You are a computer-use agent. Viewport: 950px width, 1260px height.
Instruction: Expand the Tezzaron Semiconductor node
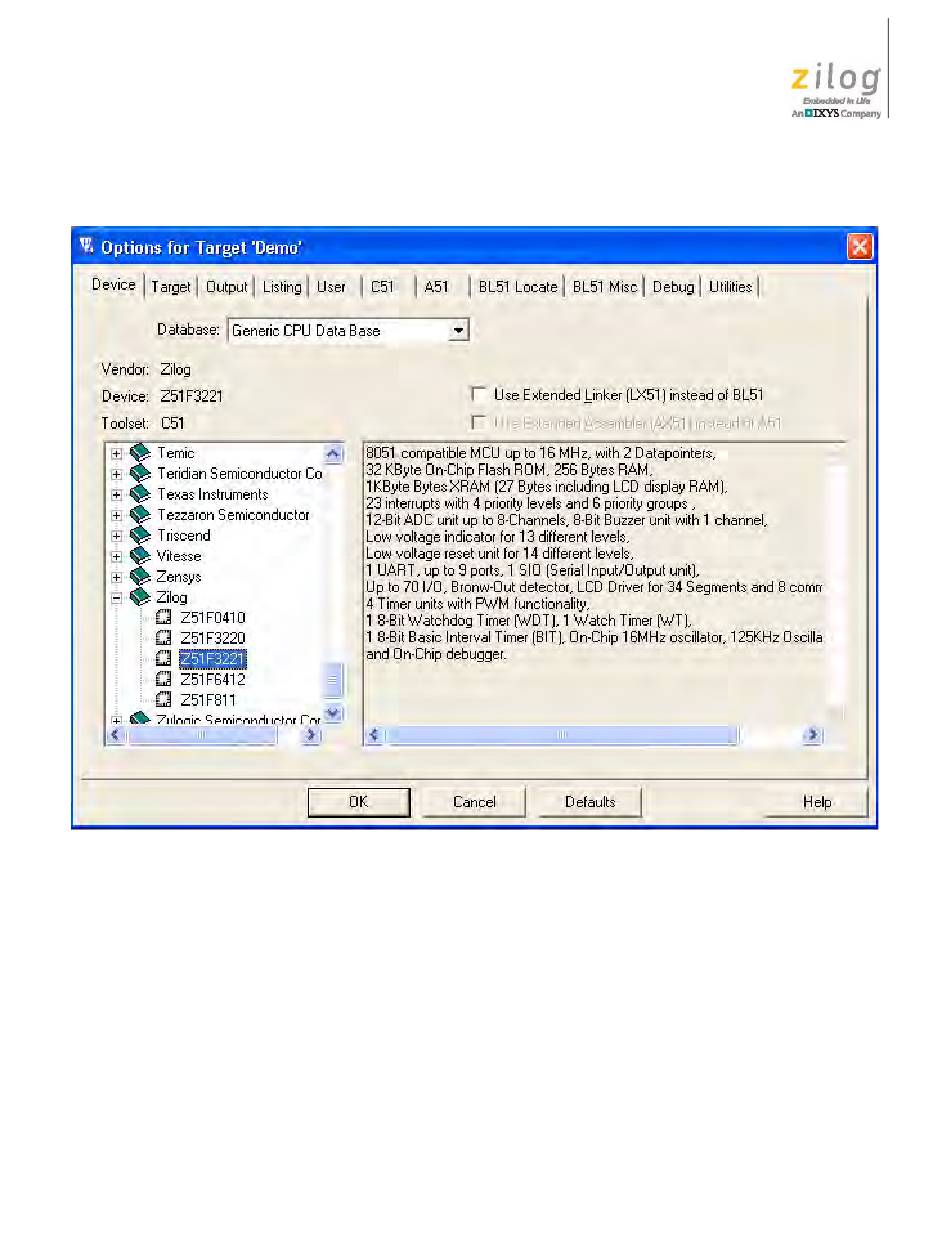click(x=117, y=515)
